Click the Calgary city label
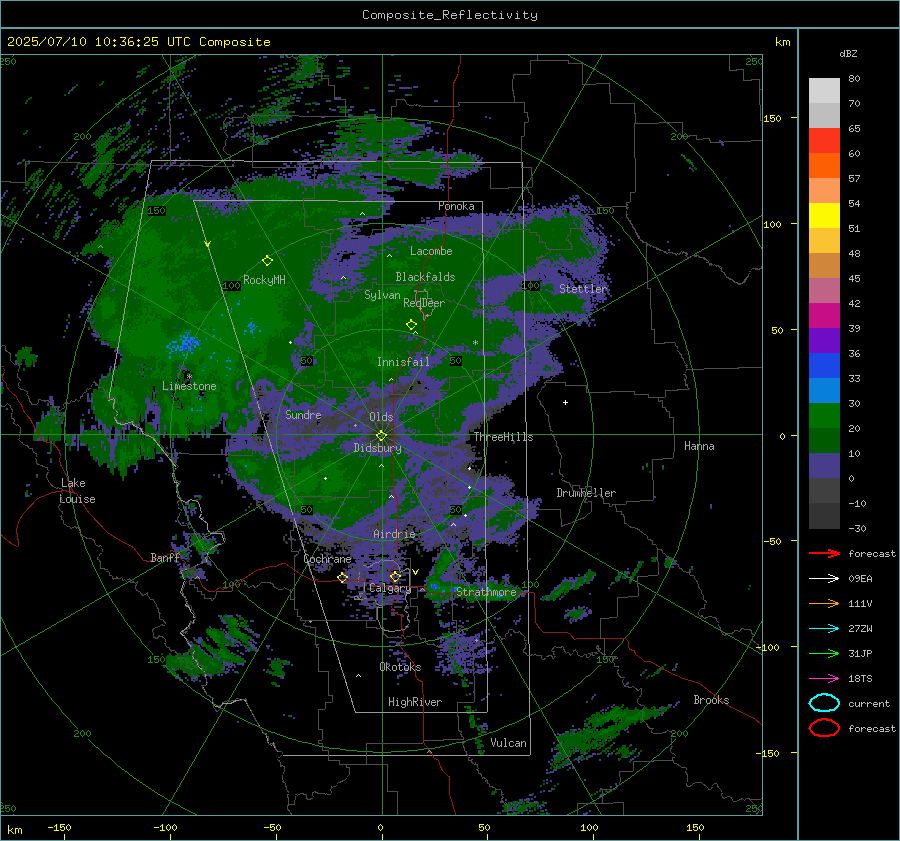This screenshot has width=900, height=841. [x=390, y=588]
